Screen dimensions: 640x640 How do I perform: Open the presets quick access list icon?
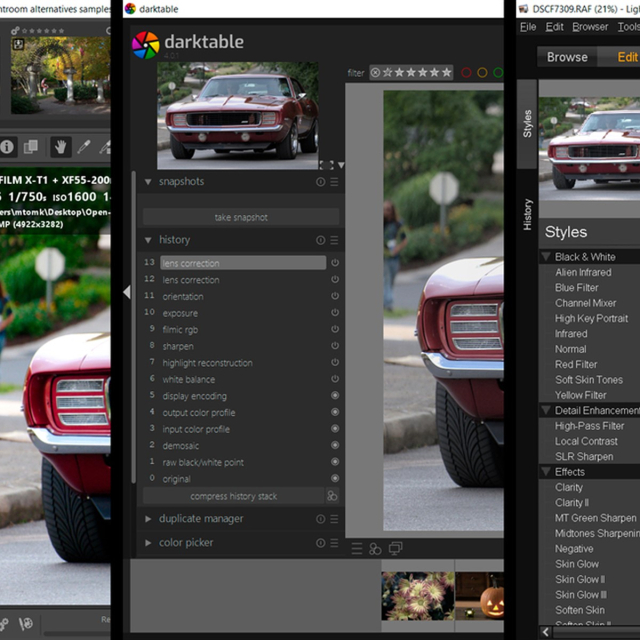click(357, 548)
